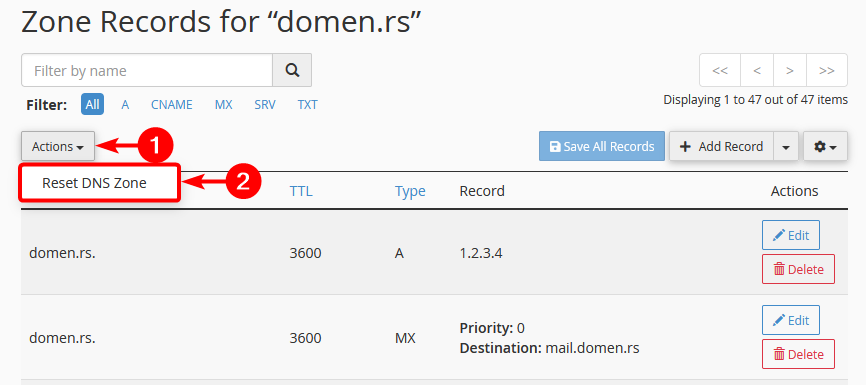Click the search magnifier icon button
Screen dimensions: 866x385
click(292, 70)
